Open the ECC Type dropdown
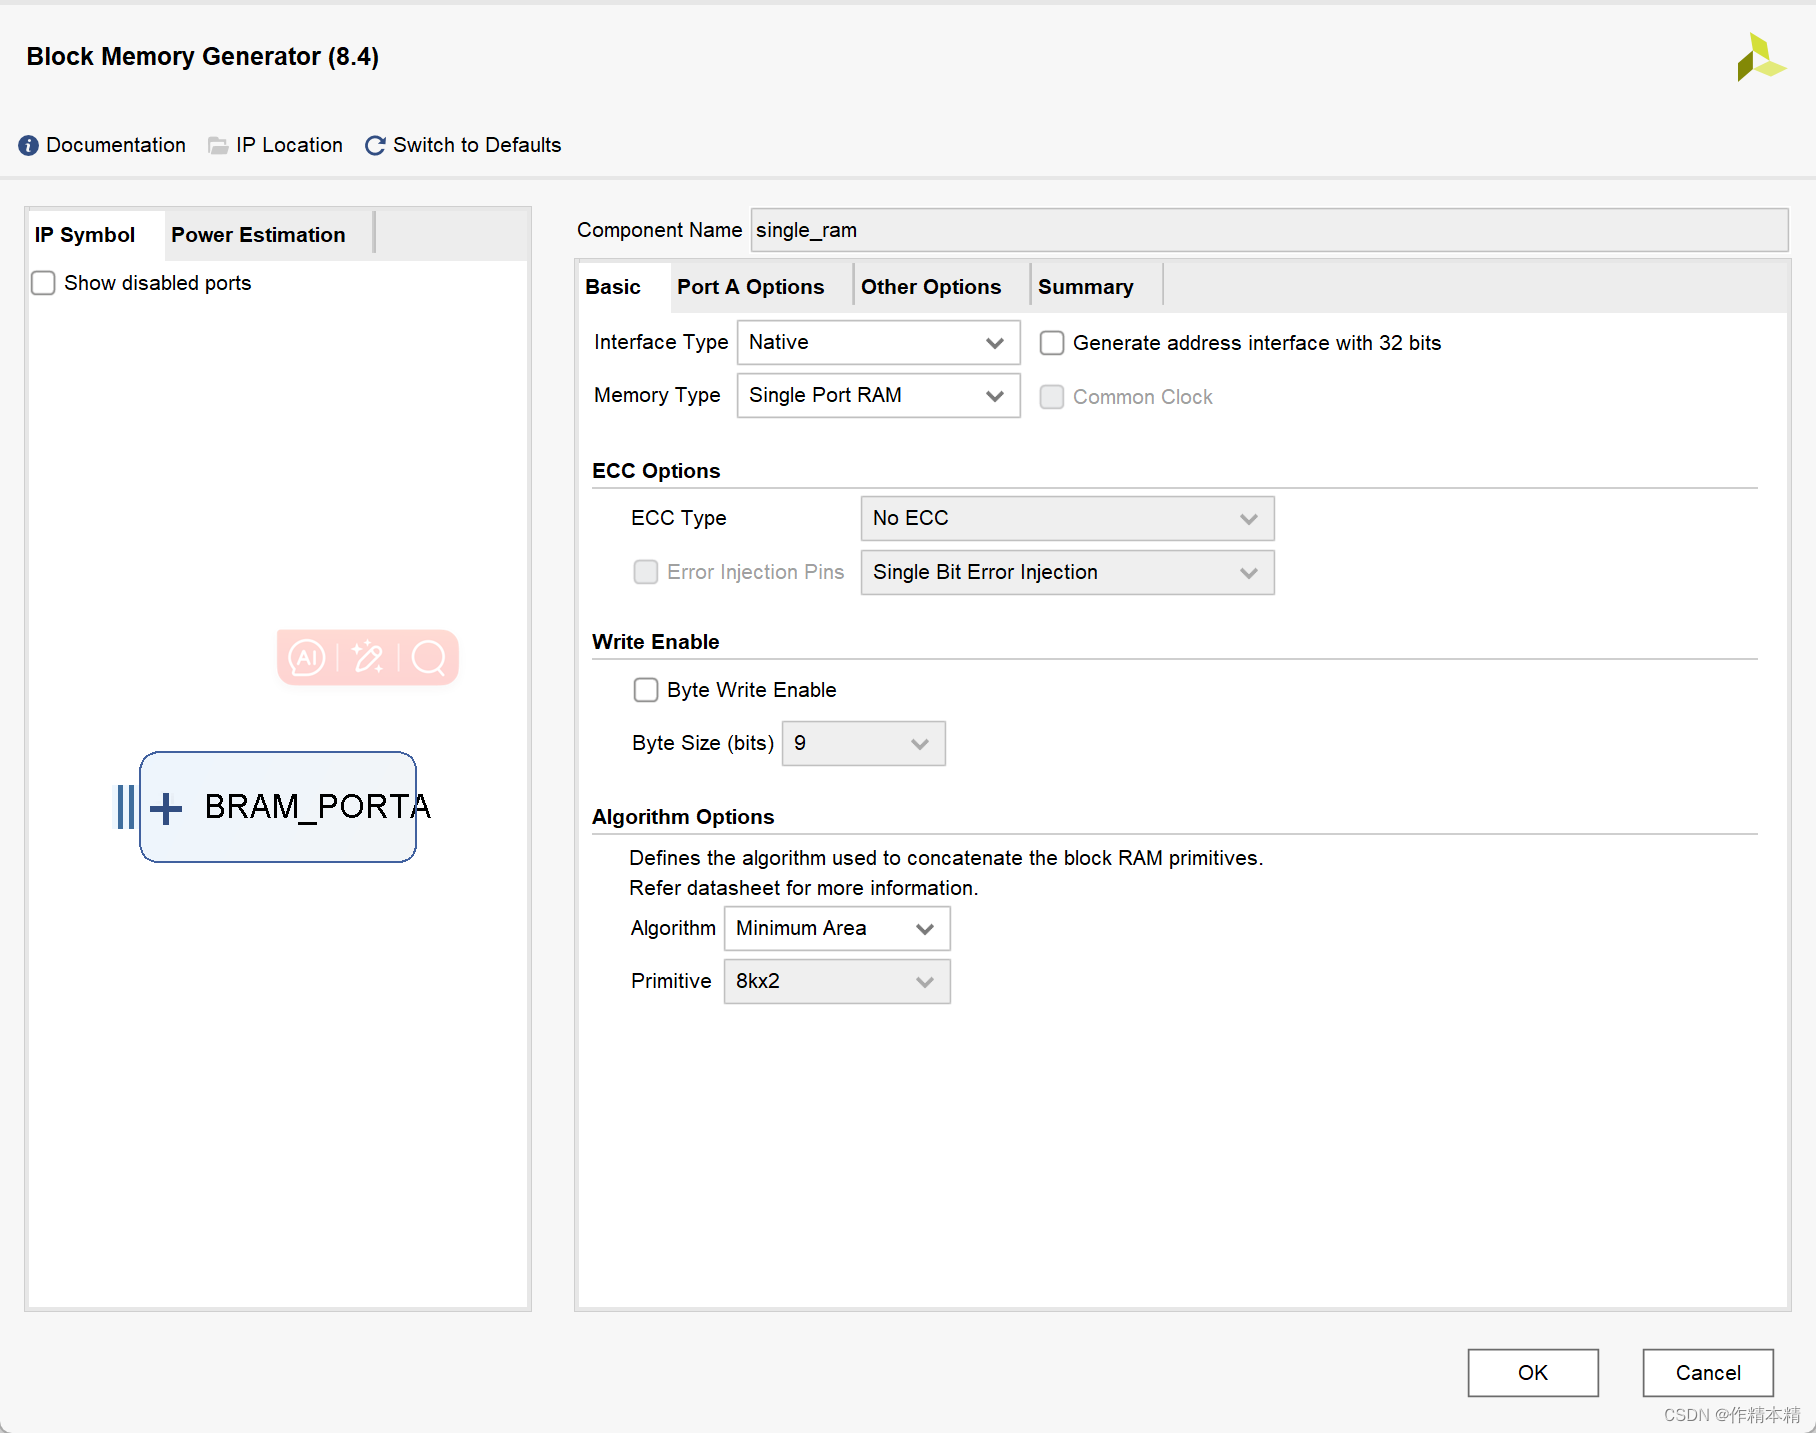Viewport: 1816px width, 1433px height. click(x=1067, y=519)
